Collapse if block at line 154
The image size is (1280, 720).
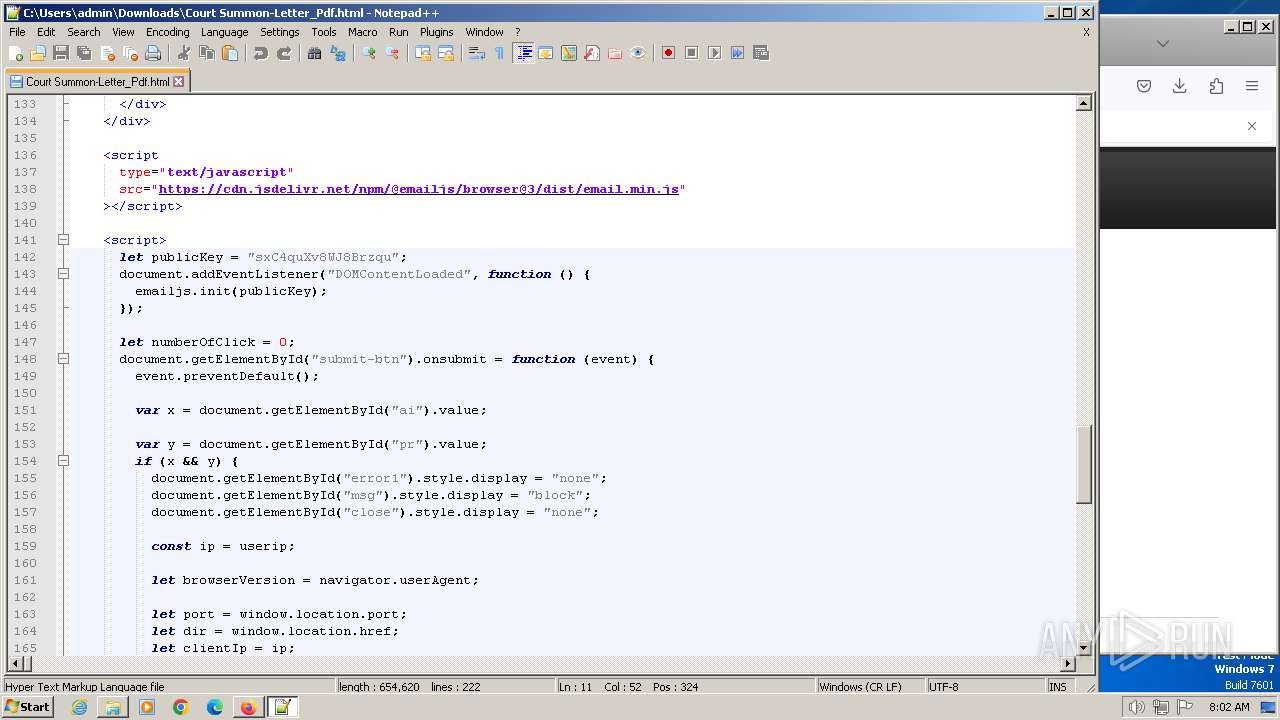(x=63, y=461)
